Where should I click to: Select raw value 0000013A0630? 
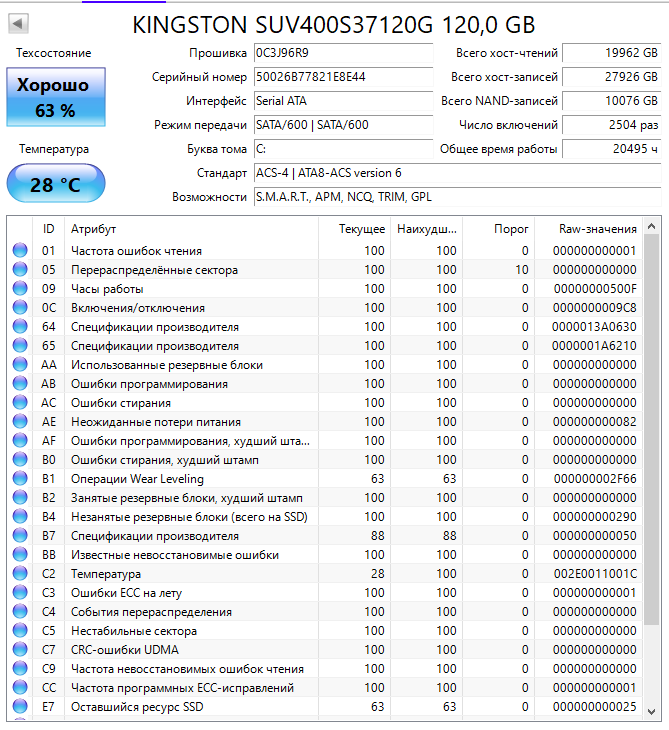tap(594, 327)
